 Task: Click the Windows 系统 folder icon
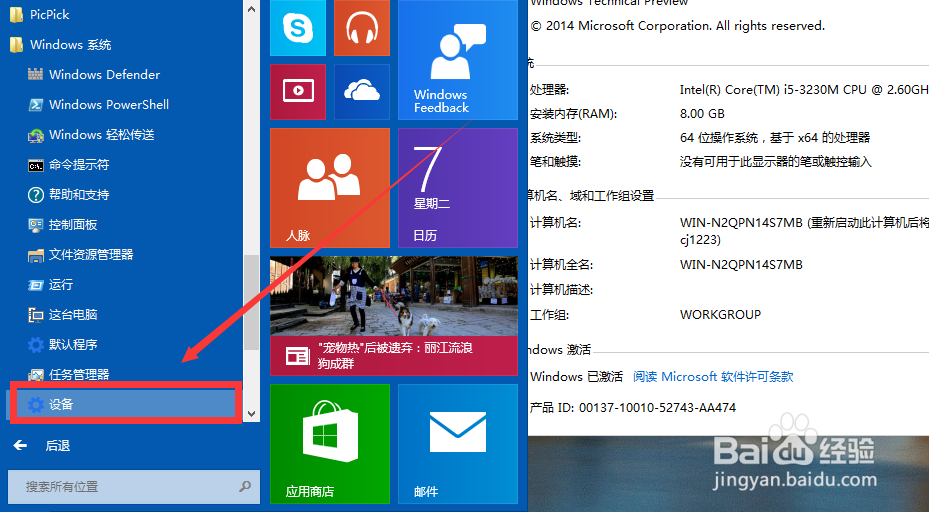click(x=17, y=44)
